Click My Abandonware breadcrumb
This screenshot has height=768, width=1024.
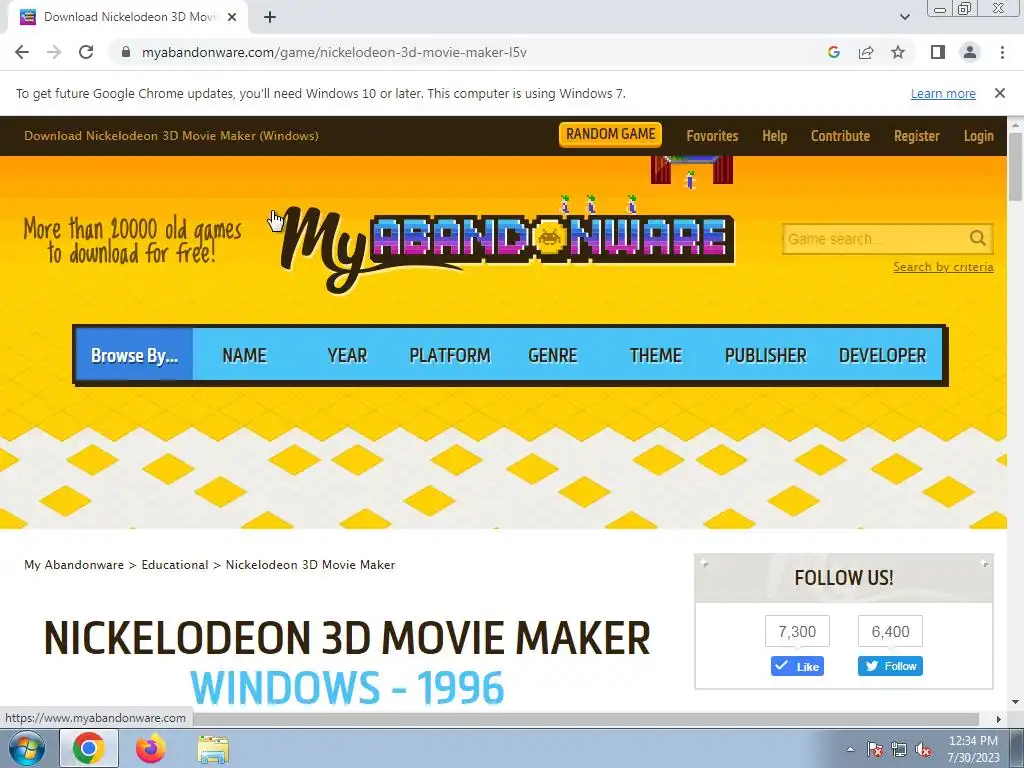(74, 565)
